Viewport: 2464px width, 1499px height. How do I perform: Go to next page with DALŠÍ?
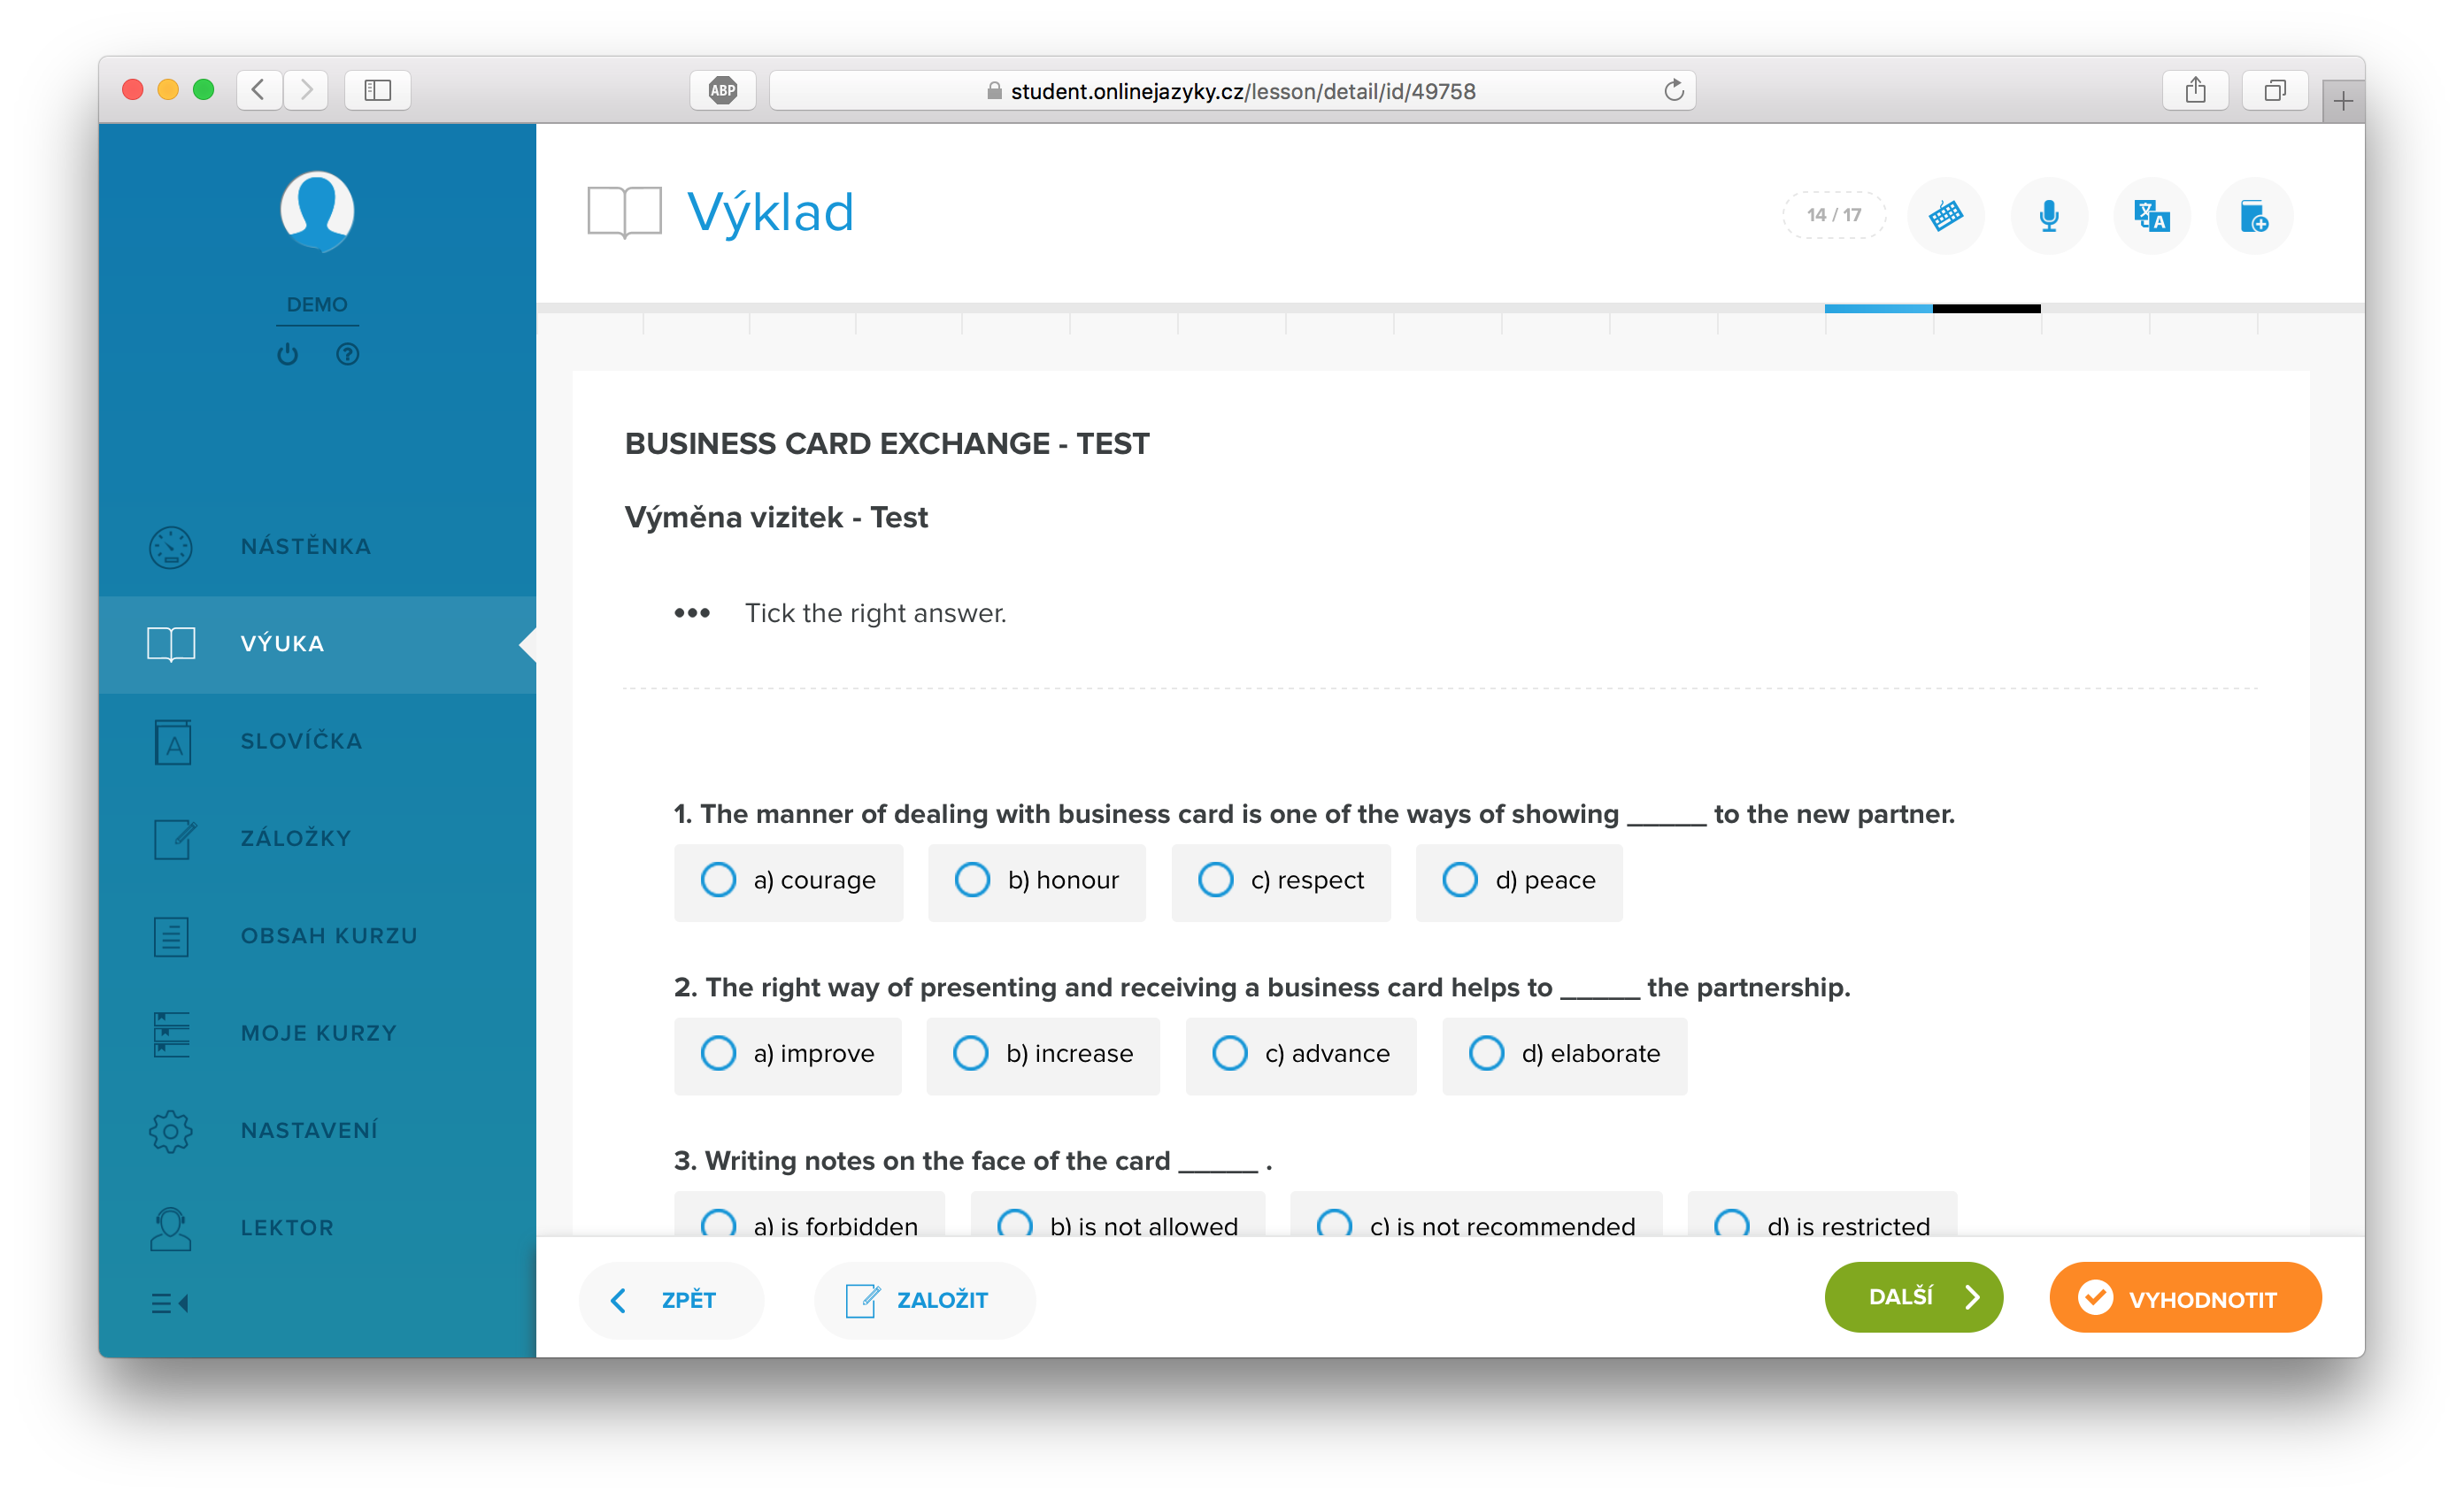[1913, 1297]
